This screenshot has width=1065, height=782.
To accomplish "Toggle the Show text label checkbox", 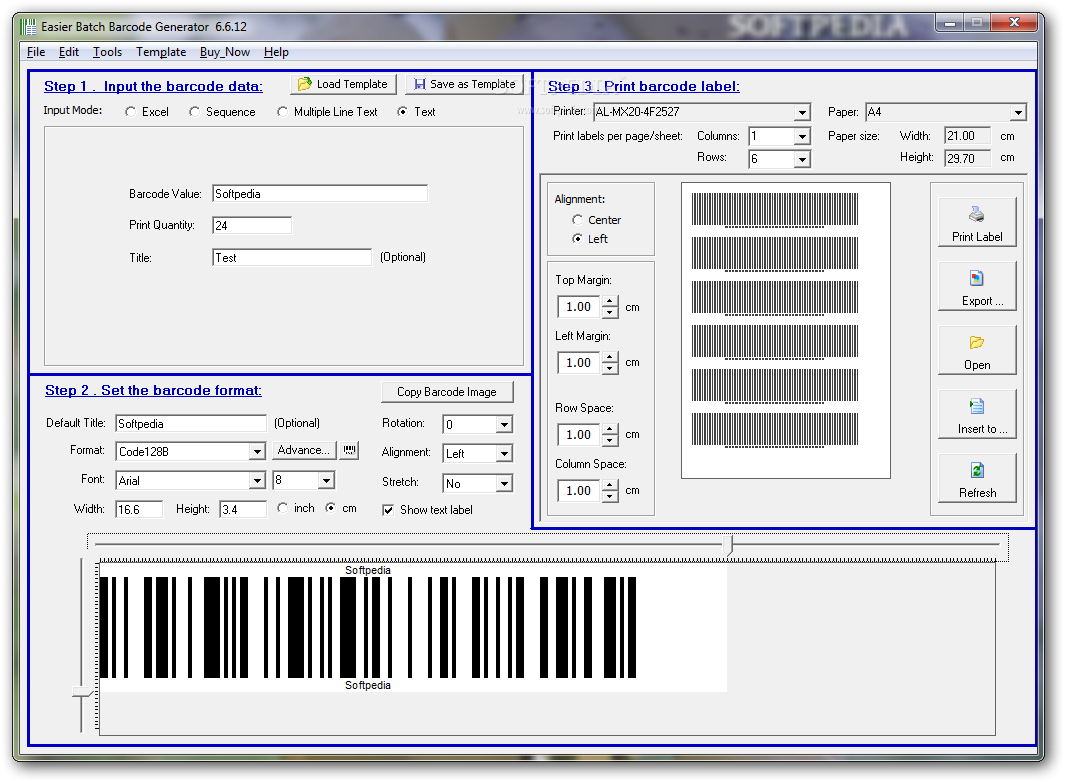I will [x=388, y=510].
